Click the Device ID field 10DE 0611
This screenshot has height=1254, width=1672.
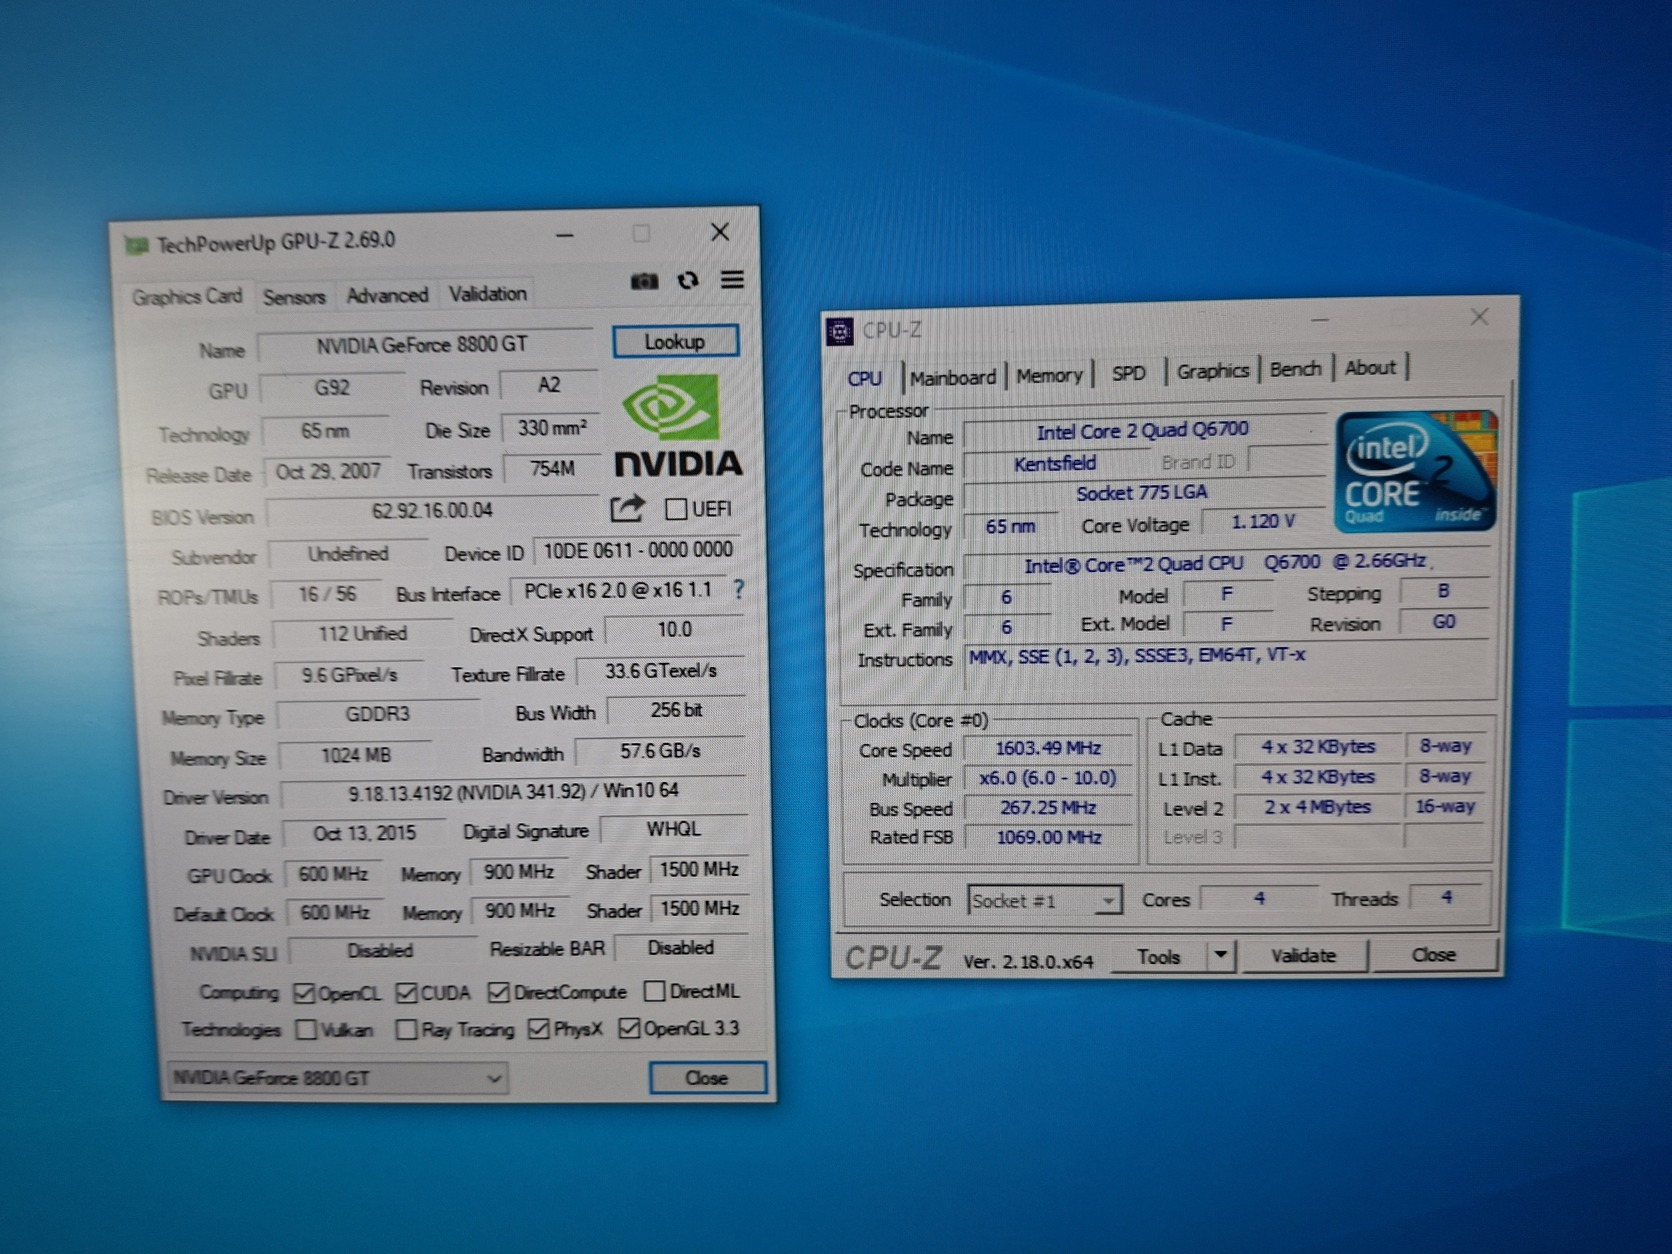coord(638,550)
